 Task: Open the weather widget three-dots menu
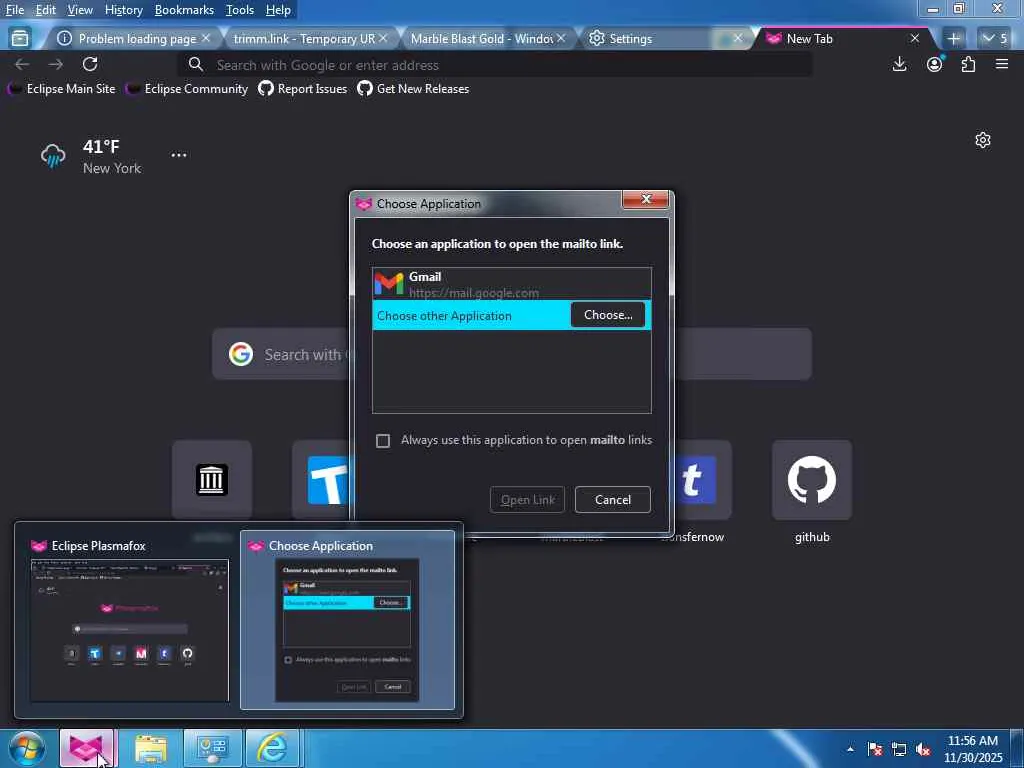pos(178,155)
